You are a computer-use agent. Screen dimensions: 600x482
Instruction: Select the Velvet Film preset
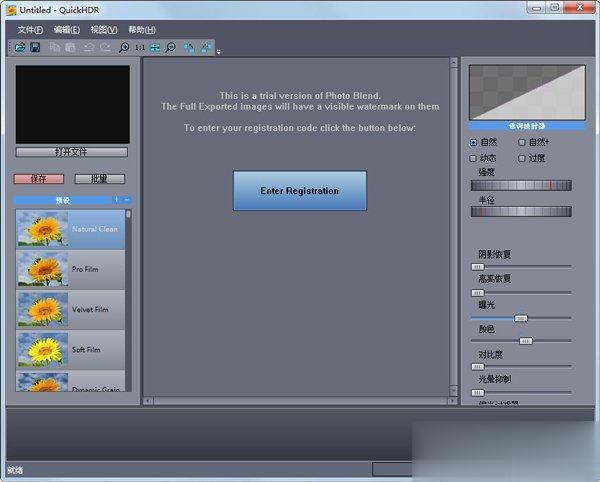70,309
